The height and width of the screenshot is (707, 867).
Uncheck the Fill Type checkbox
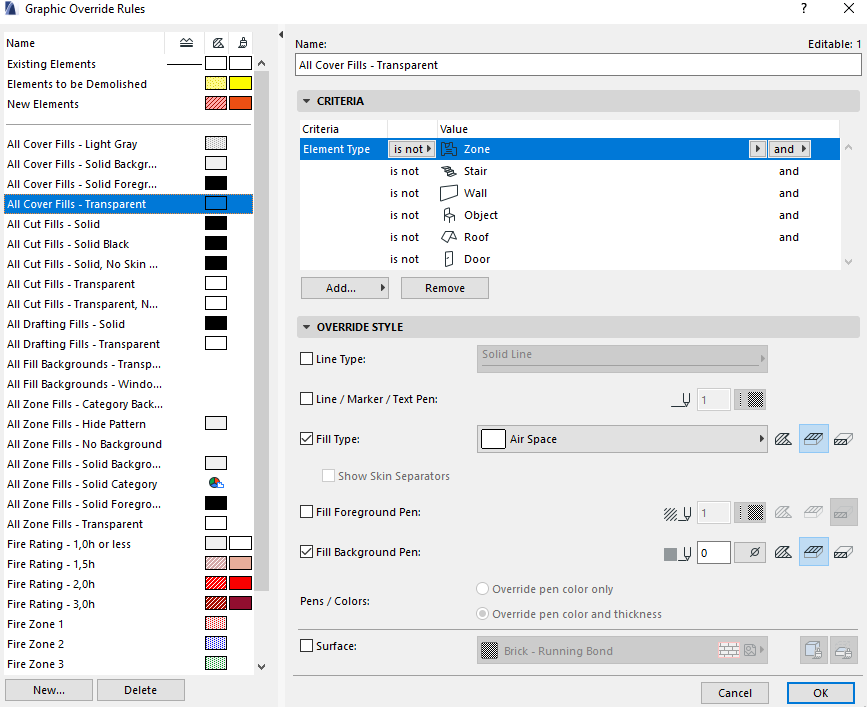point(306,439)
